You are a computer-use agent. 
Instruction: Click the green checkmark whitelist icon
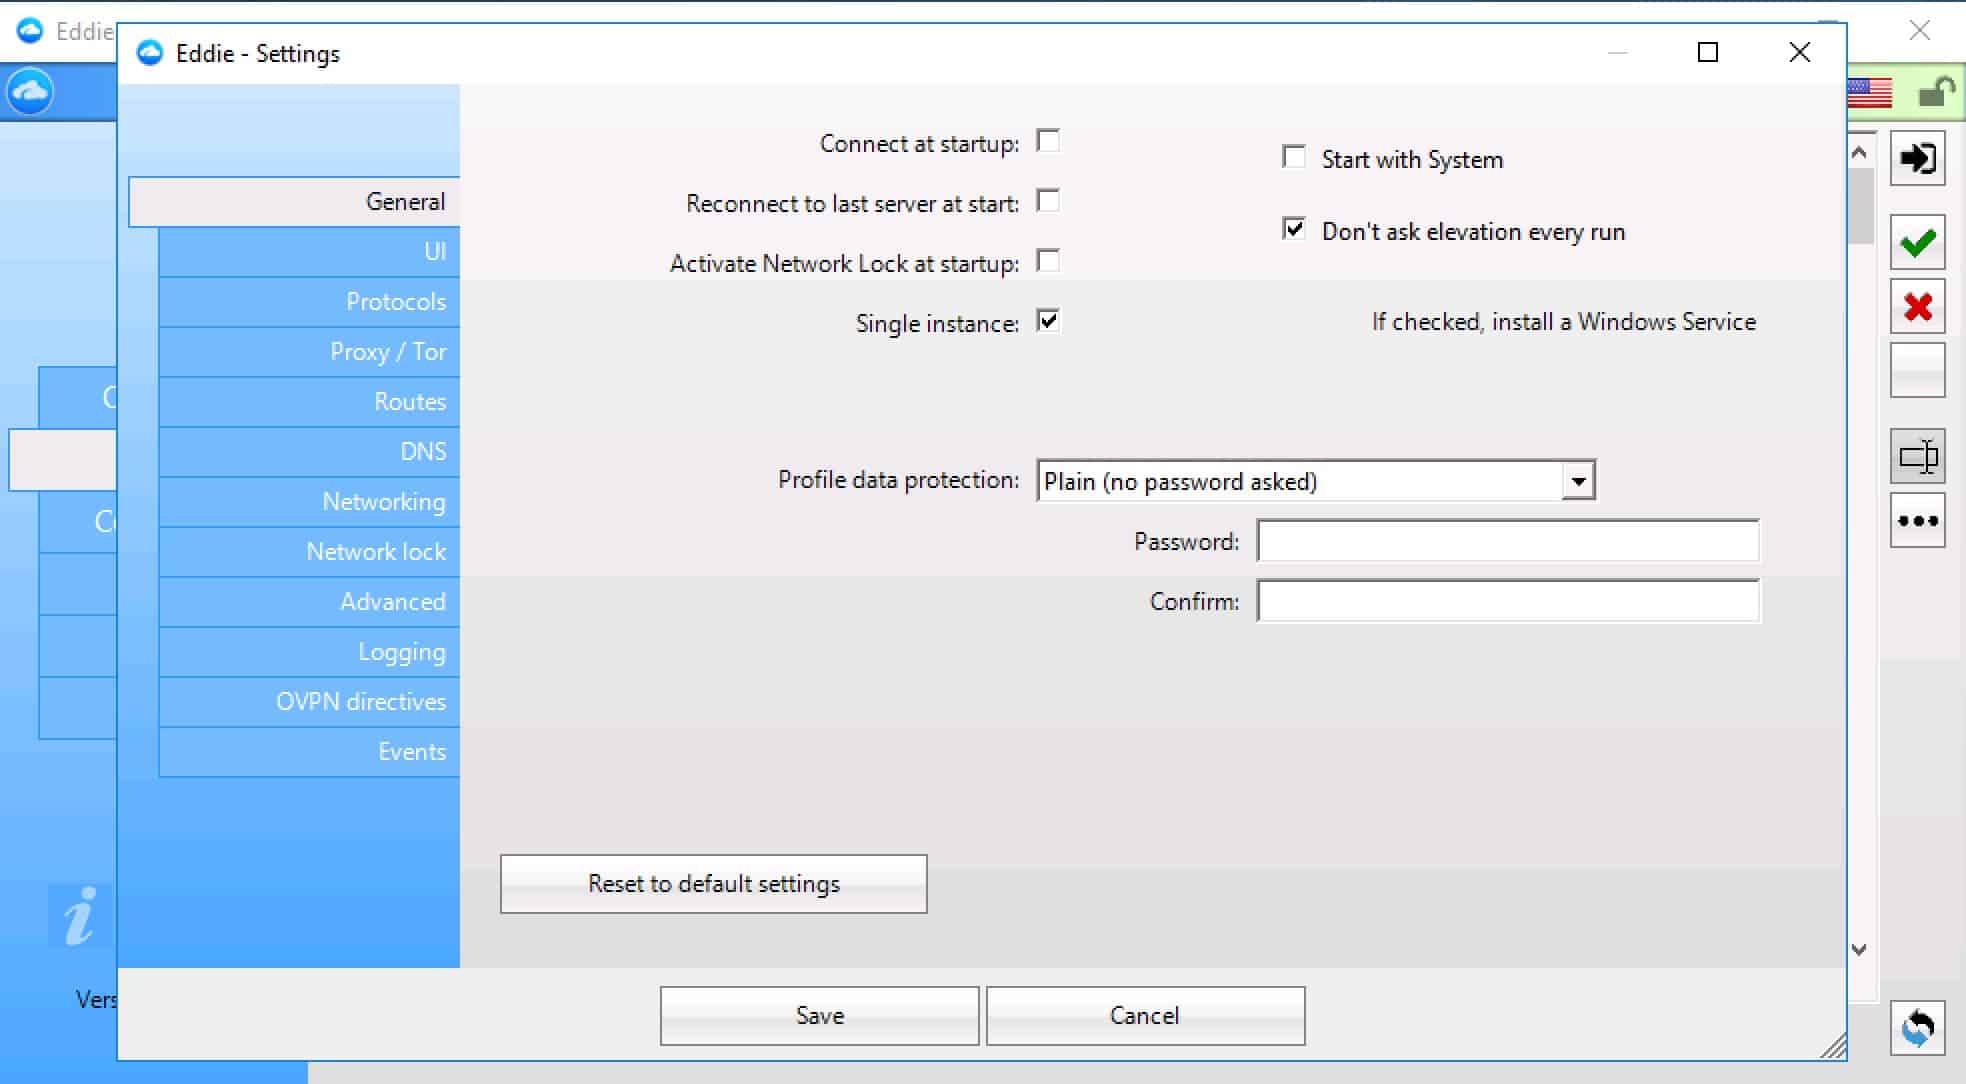coord(1917,243)
